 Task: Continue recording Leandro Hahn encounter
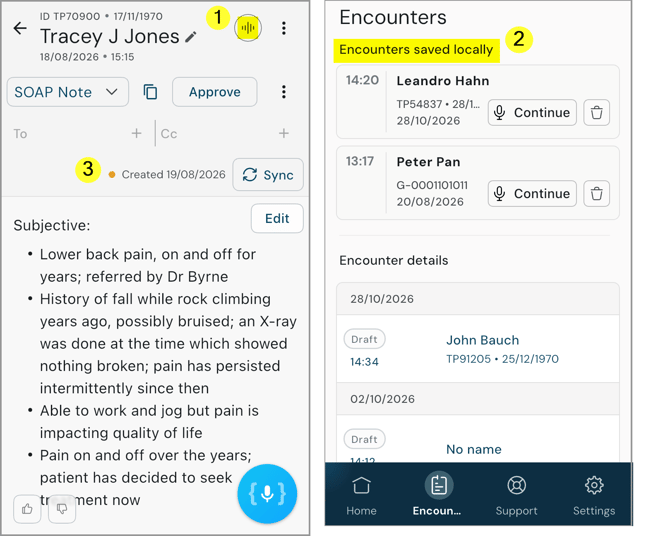[532, 112]
